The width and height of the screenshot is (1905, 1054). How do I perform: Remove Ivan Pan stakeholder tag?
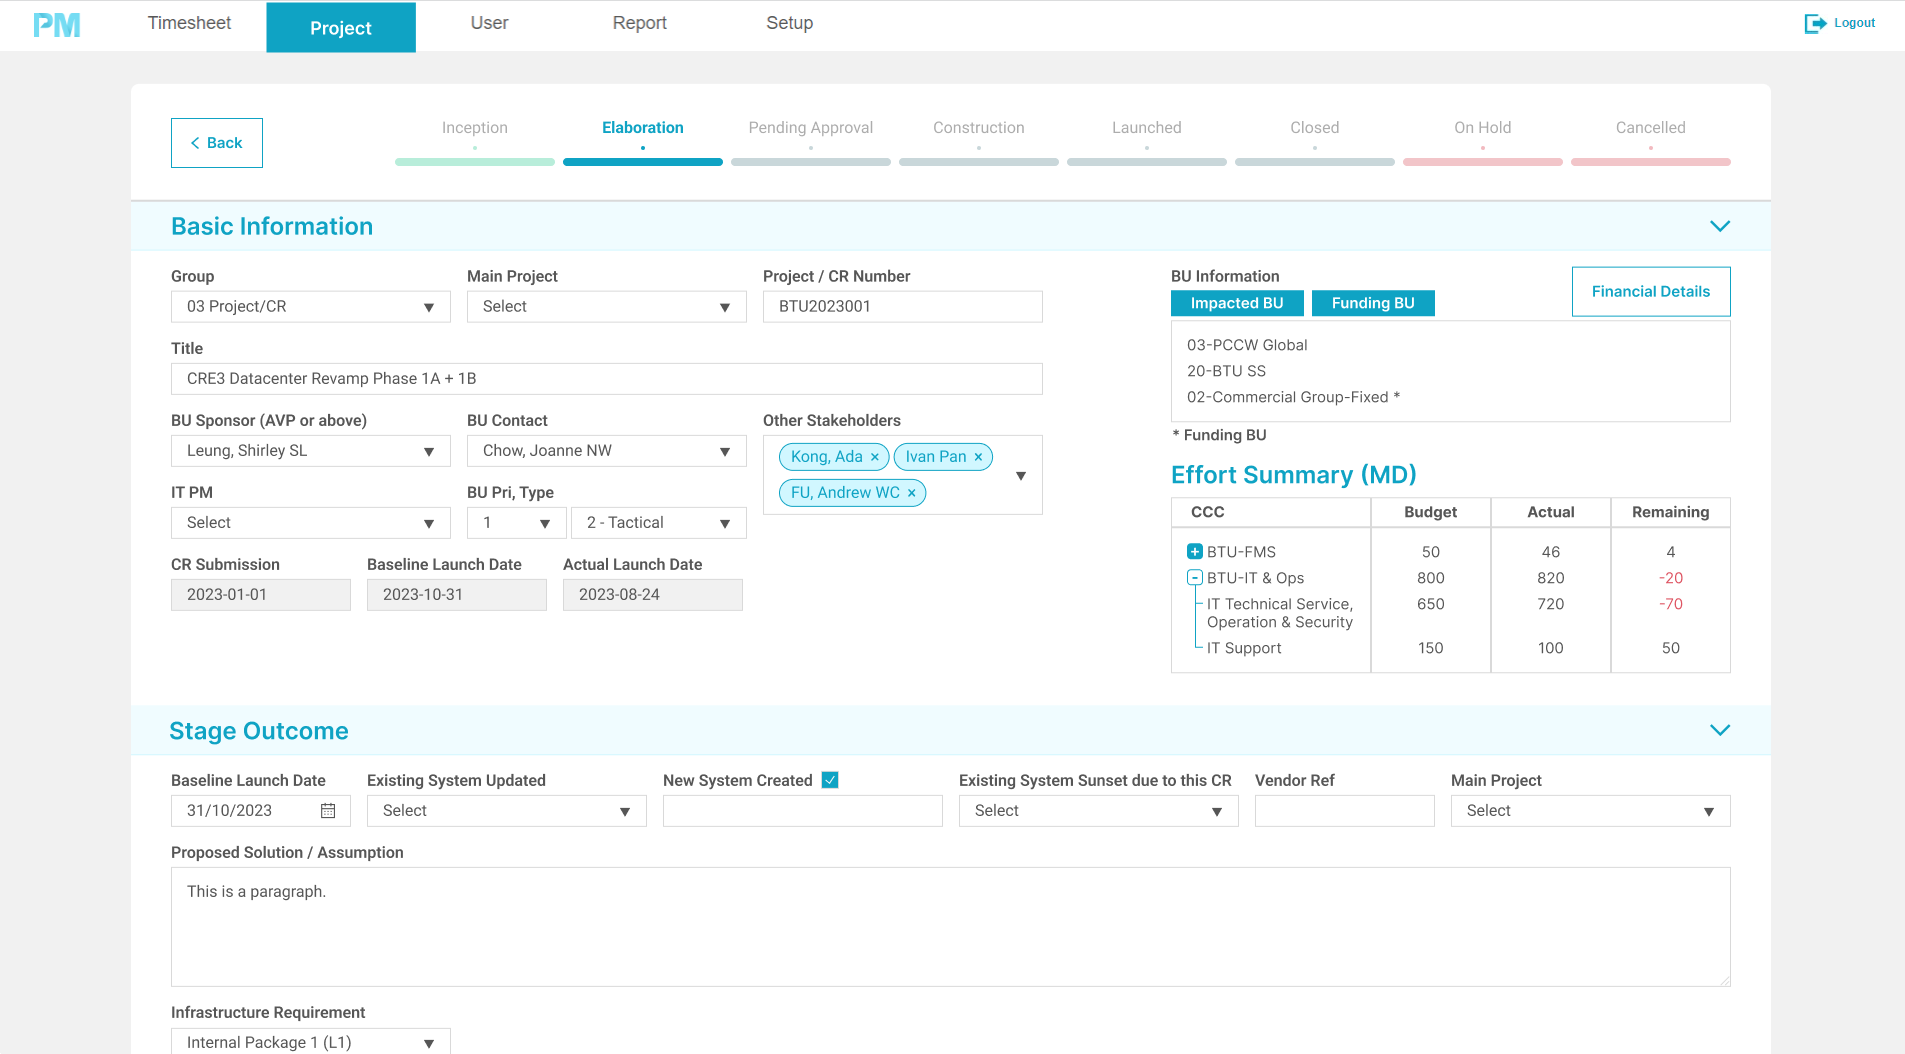[979, 457]
